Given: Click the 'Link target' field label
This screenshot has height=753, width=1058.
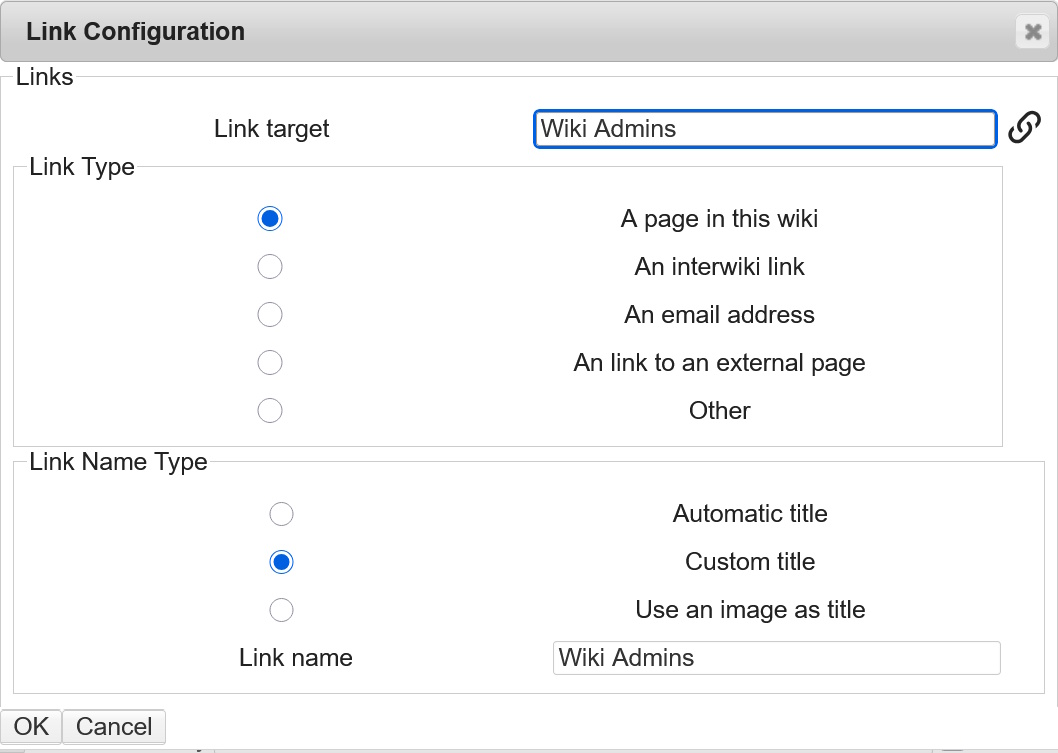Looking at the screenshot, I should click(x=272, y=129).
